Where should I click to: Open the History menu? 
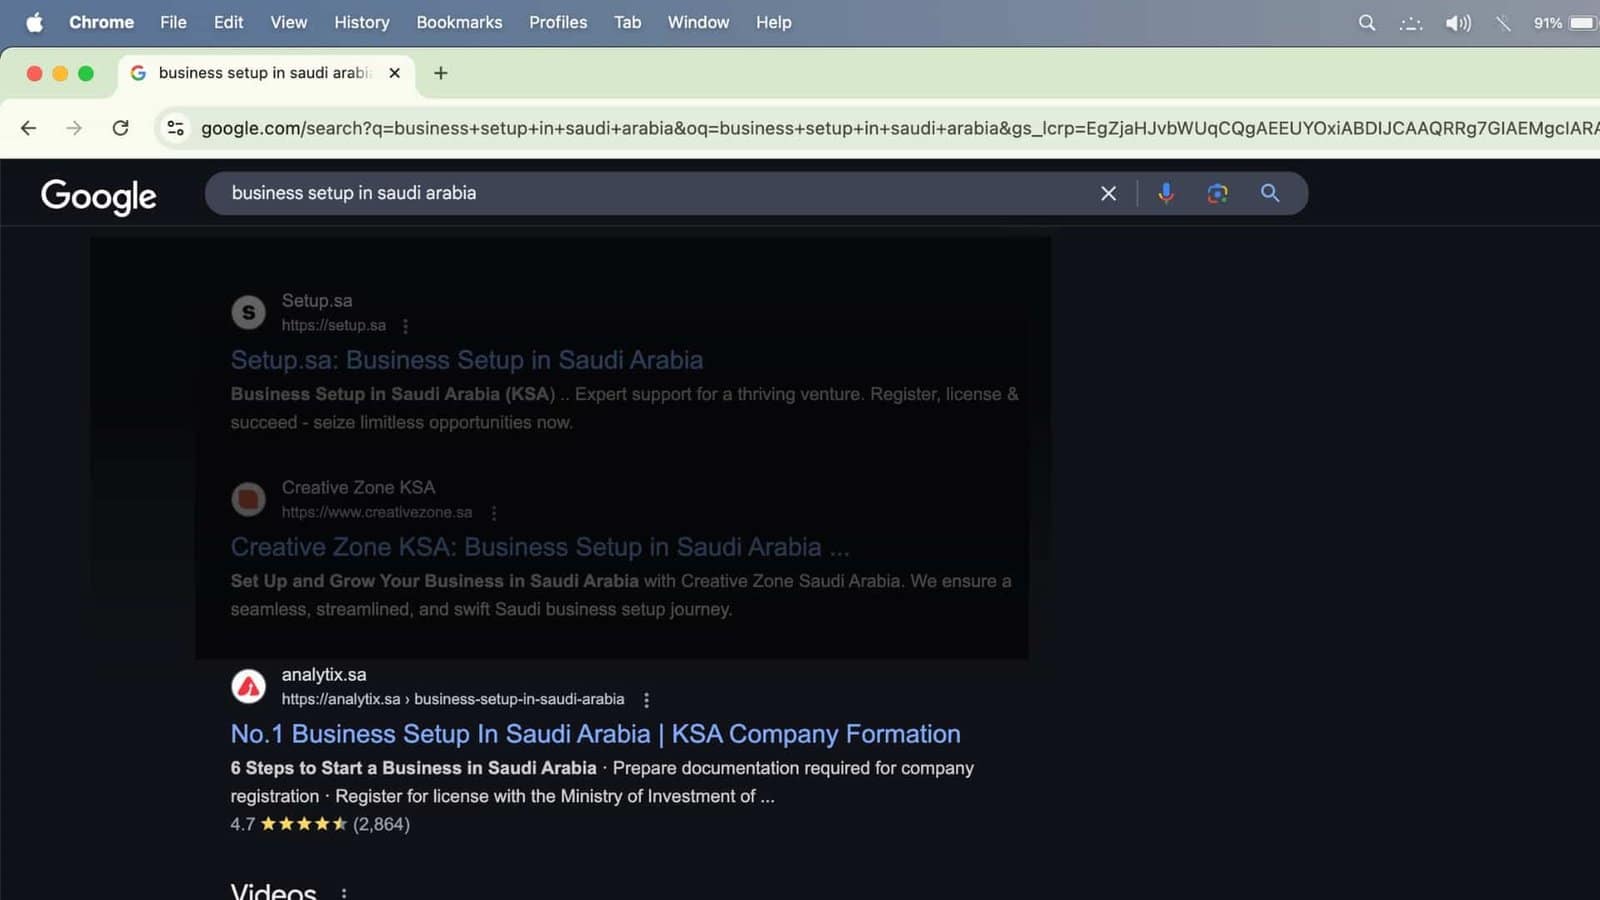(x=361, y=22)
